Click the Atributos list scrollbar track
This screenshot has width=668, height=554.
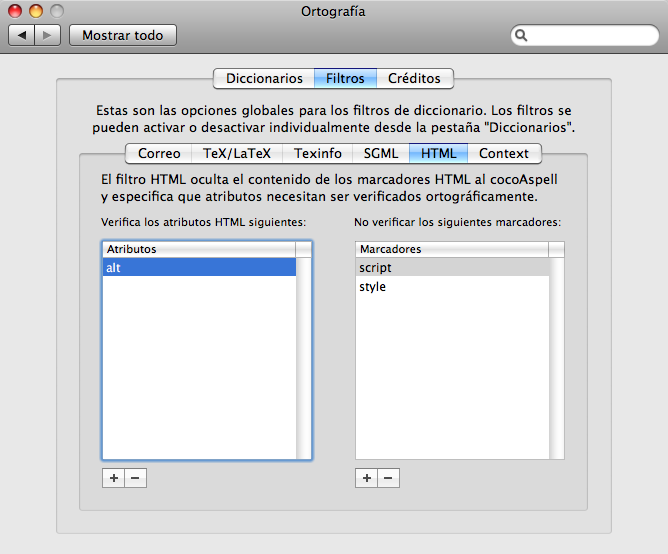click(x=303, y=358)
